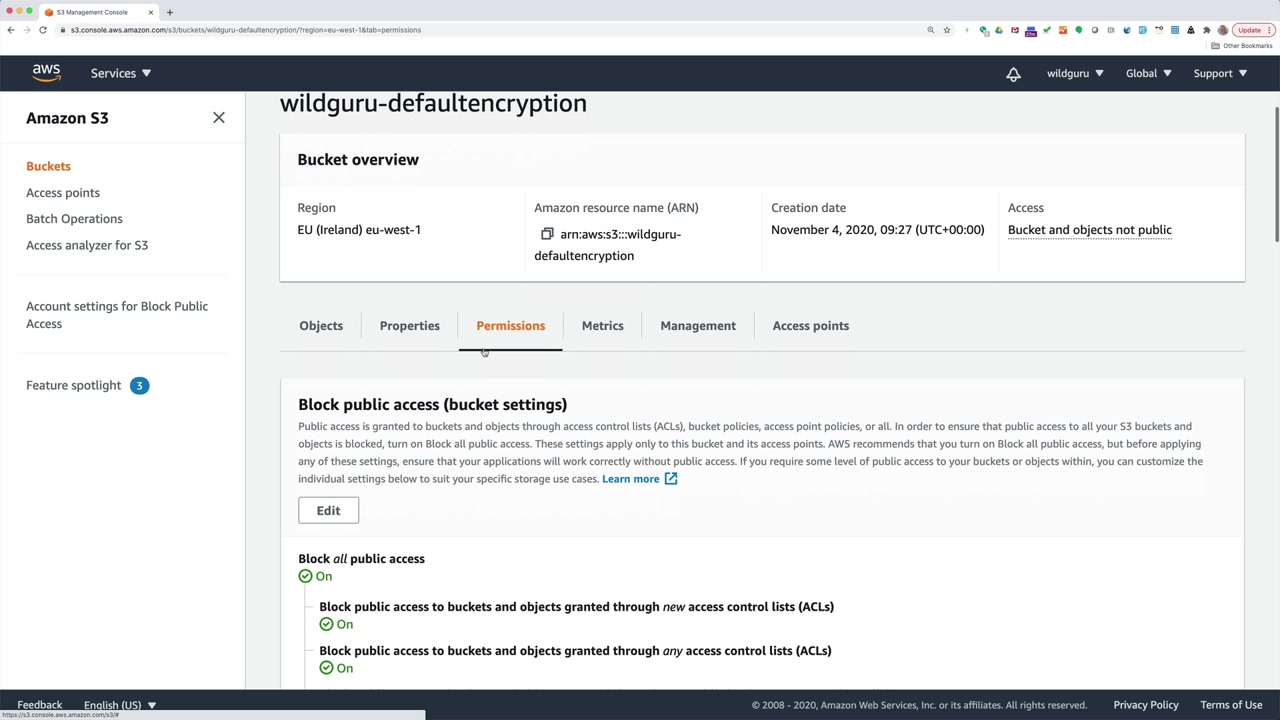Open the wildguru account dropdown
The image size is (1280, 720).
click(1075, 73)
